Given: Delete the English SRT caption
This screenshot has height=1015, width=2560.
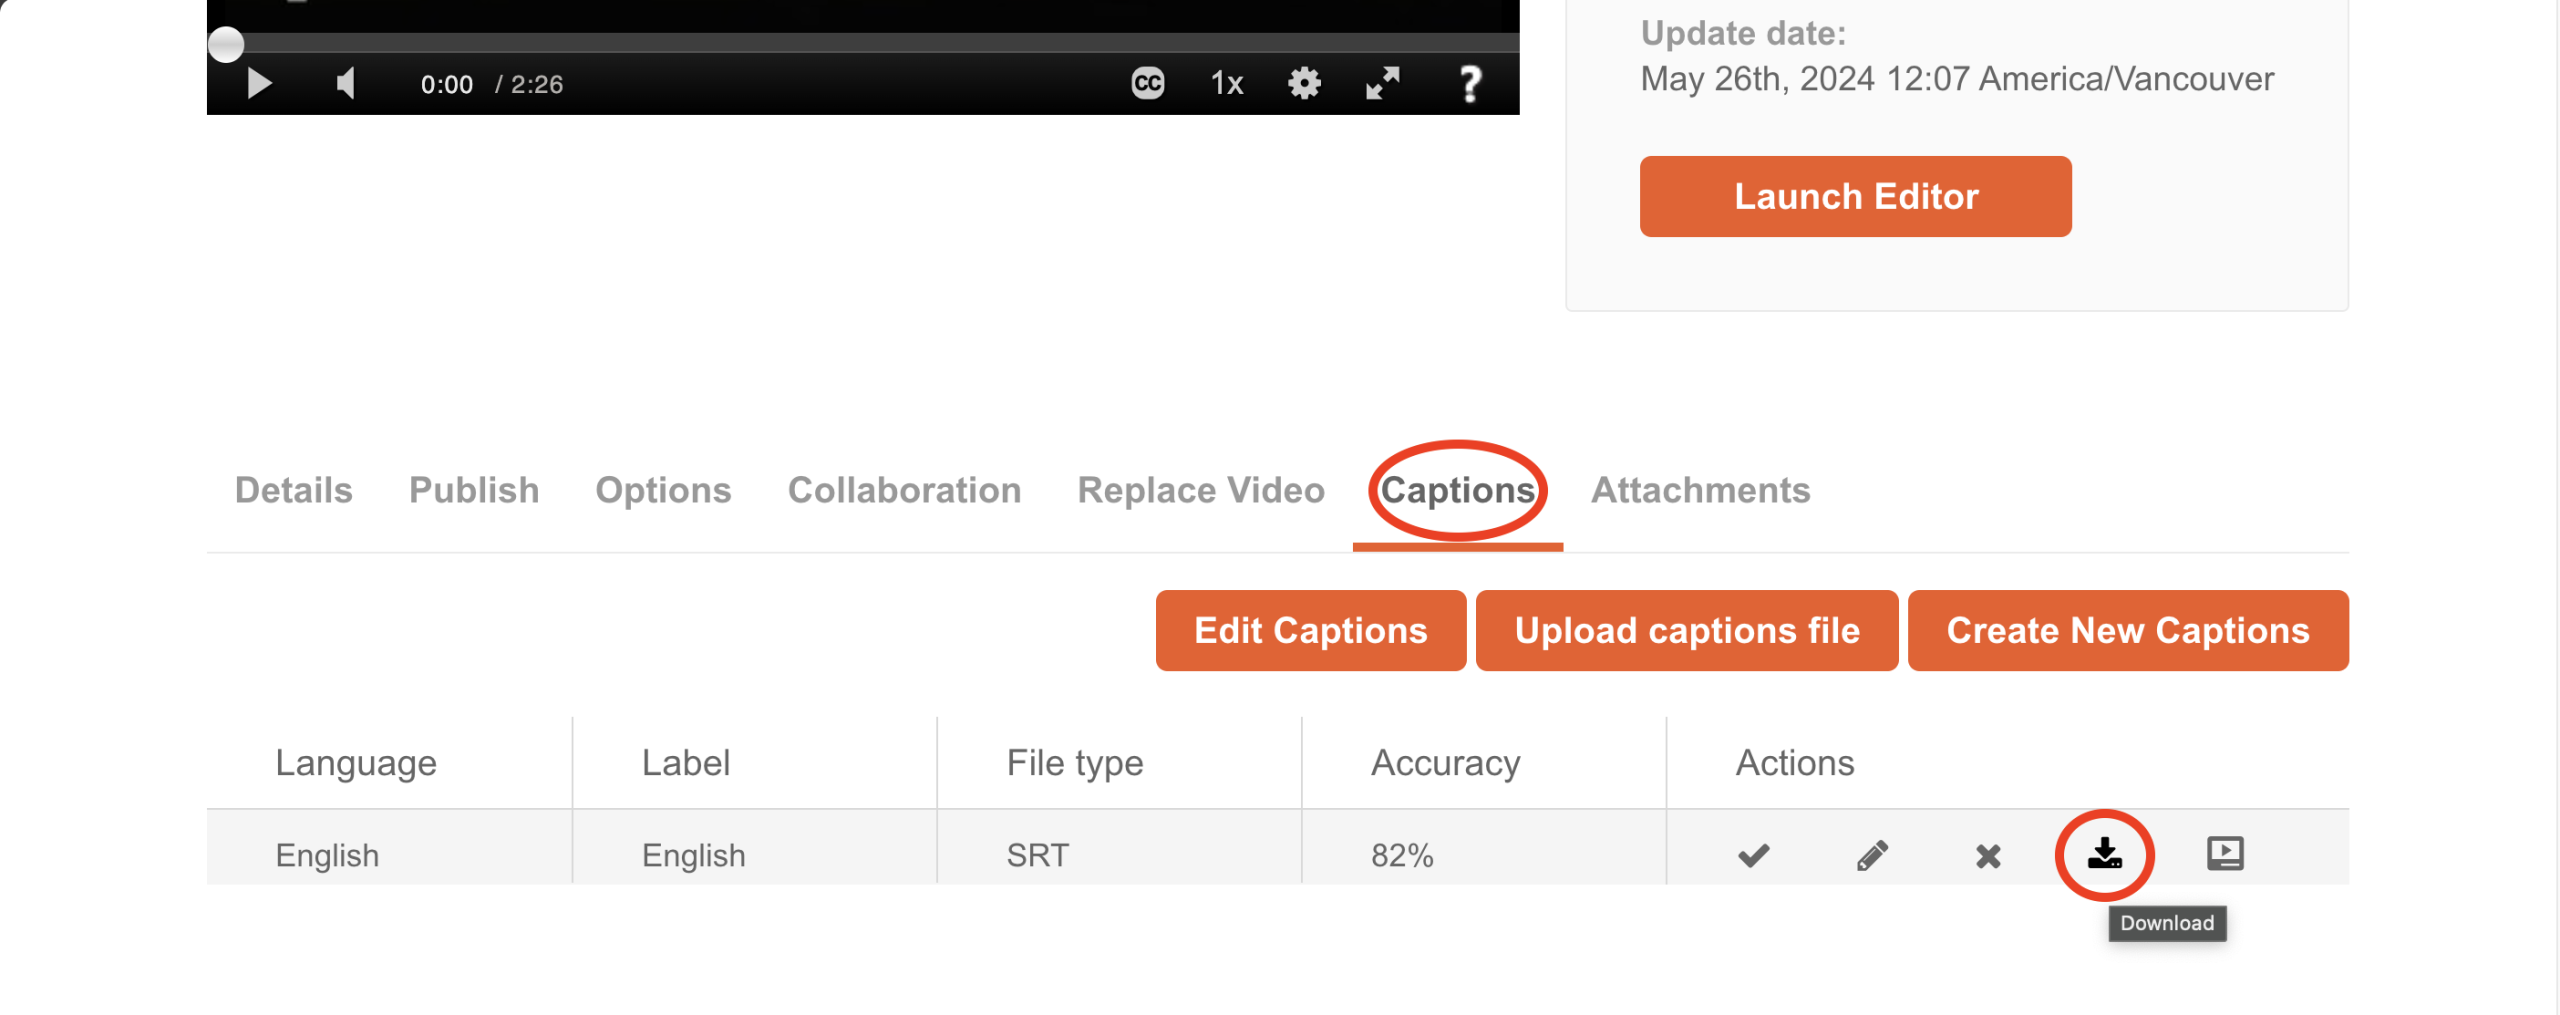Looking at the screenshot, I should pos(1988,855).
